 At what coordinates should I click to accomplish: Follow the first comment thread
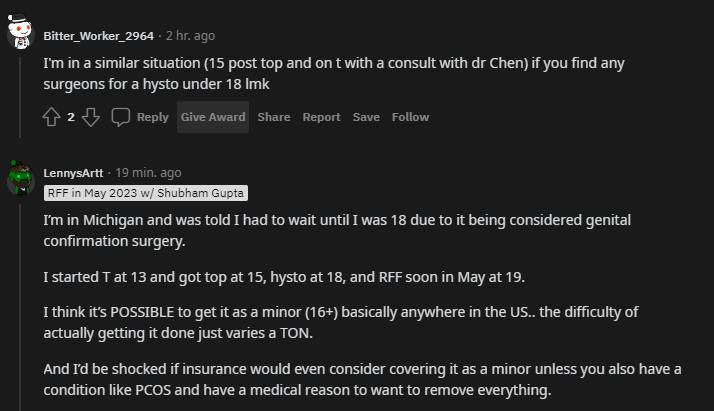coord(410,117)
